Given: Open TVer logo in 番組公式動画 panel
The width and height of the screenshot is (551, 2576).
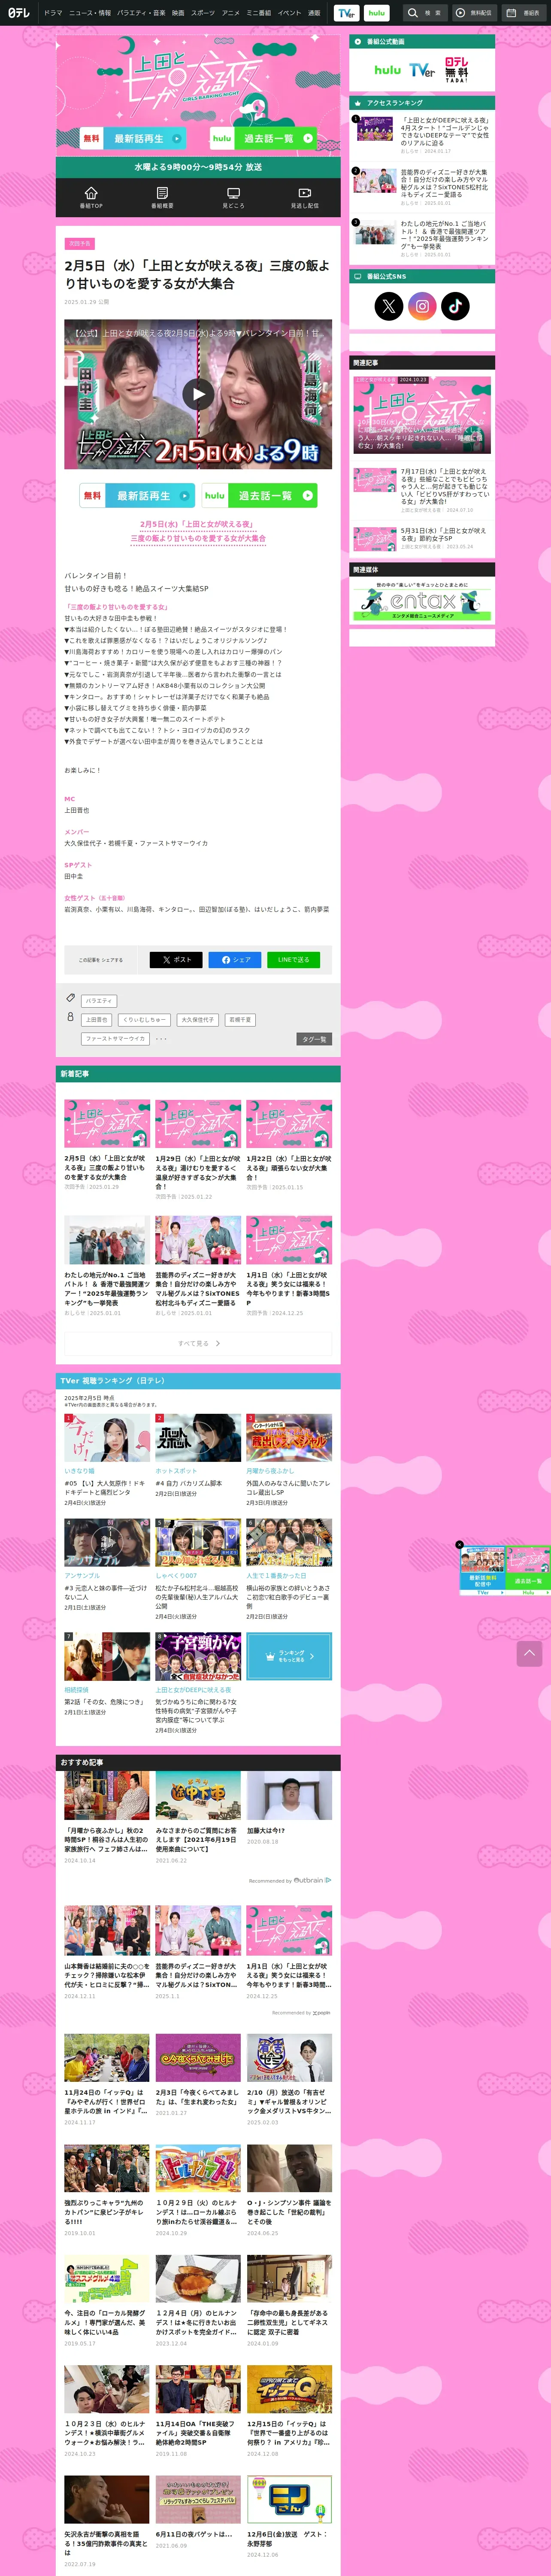Looking at the screenshot, I should (x=422, y=70).
